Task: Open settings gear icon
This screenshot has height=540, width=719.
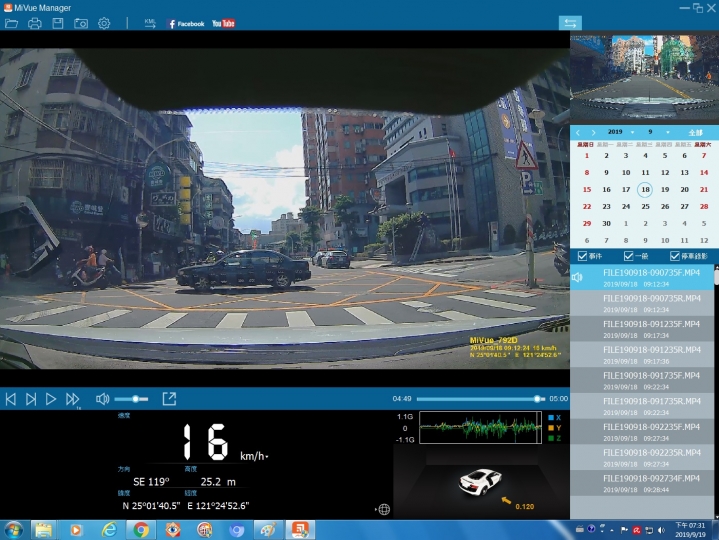Action: pos(104,23)
